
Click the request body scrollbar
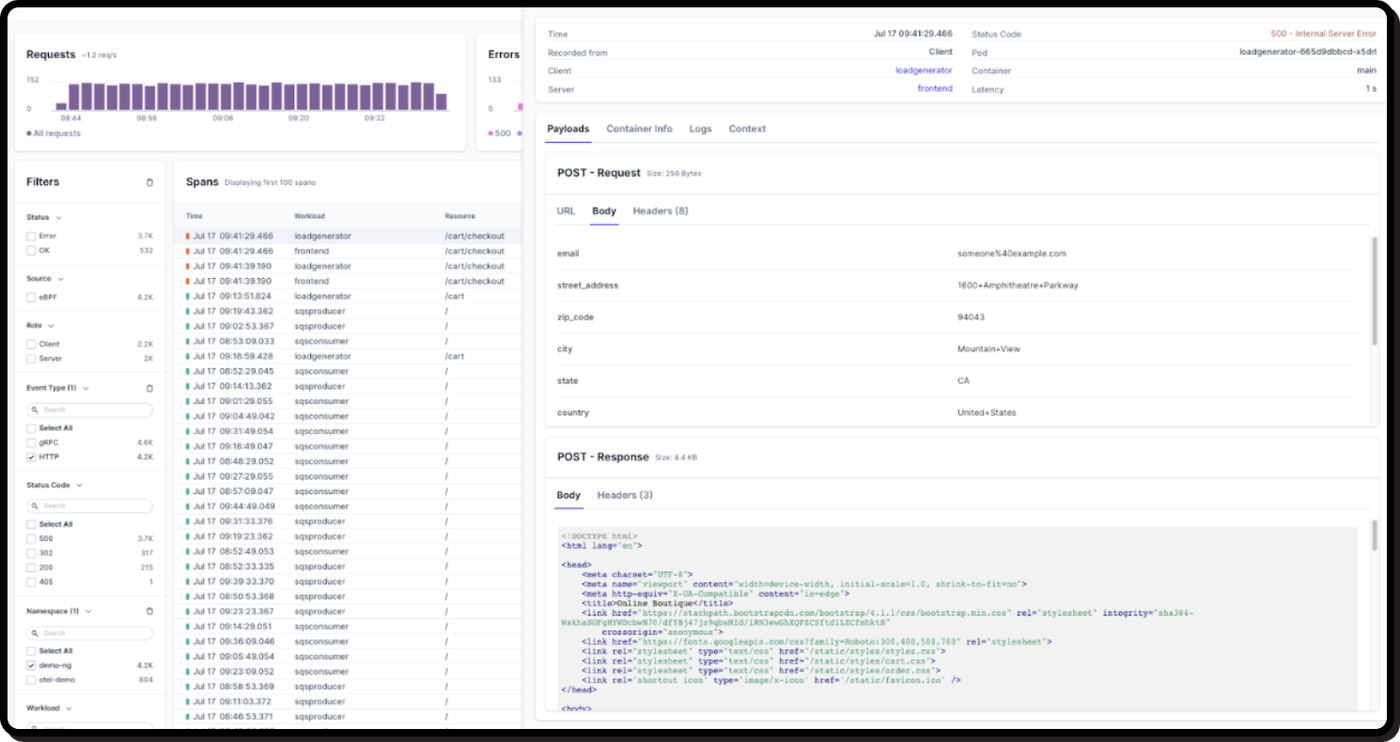[x=1374, y=290]
